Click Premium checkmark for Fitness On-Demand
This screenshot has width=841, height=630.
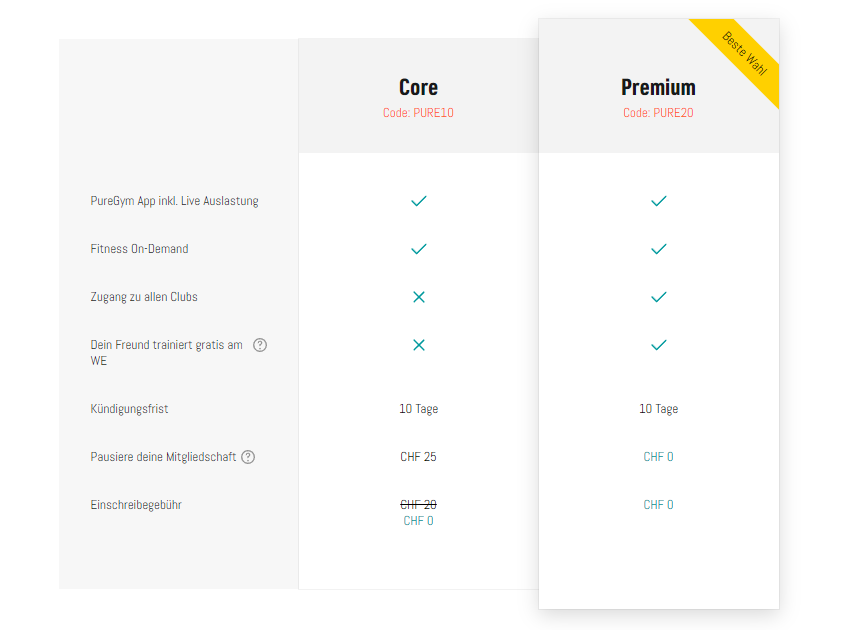pyautogui.click(x=658, y=249)
